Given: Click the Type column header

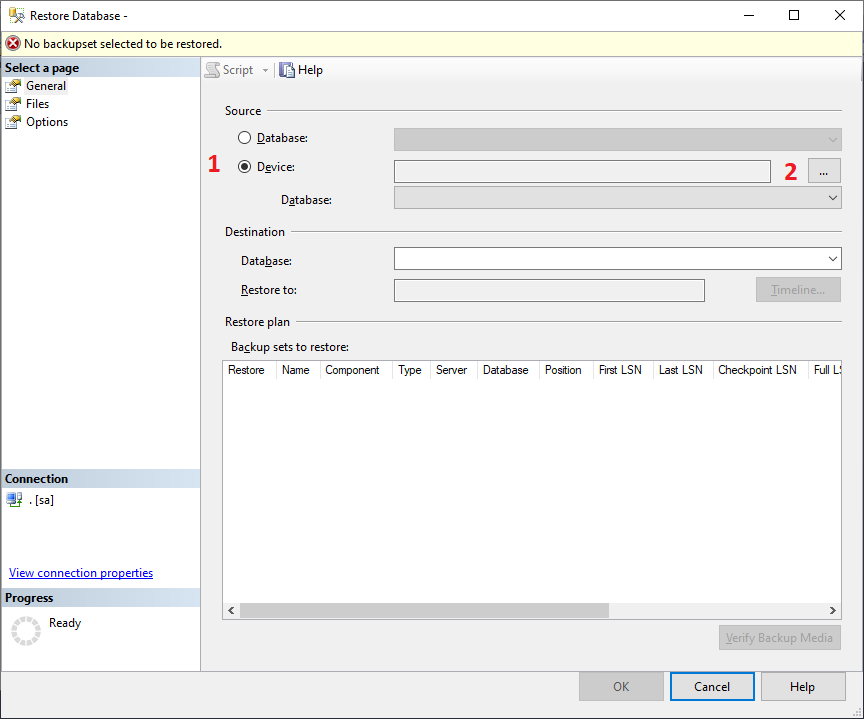Looking at the screenshot, I should point(411,370).
